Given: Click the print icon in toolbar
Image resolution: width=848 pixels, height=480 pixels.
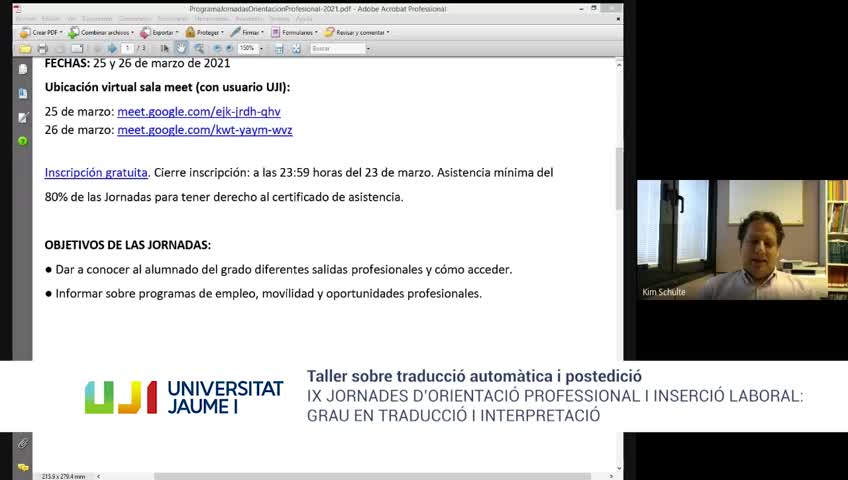Looking at the screenshot, I should pyautogui.click(x=42, y=49).
